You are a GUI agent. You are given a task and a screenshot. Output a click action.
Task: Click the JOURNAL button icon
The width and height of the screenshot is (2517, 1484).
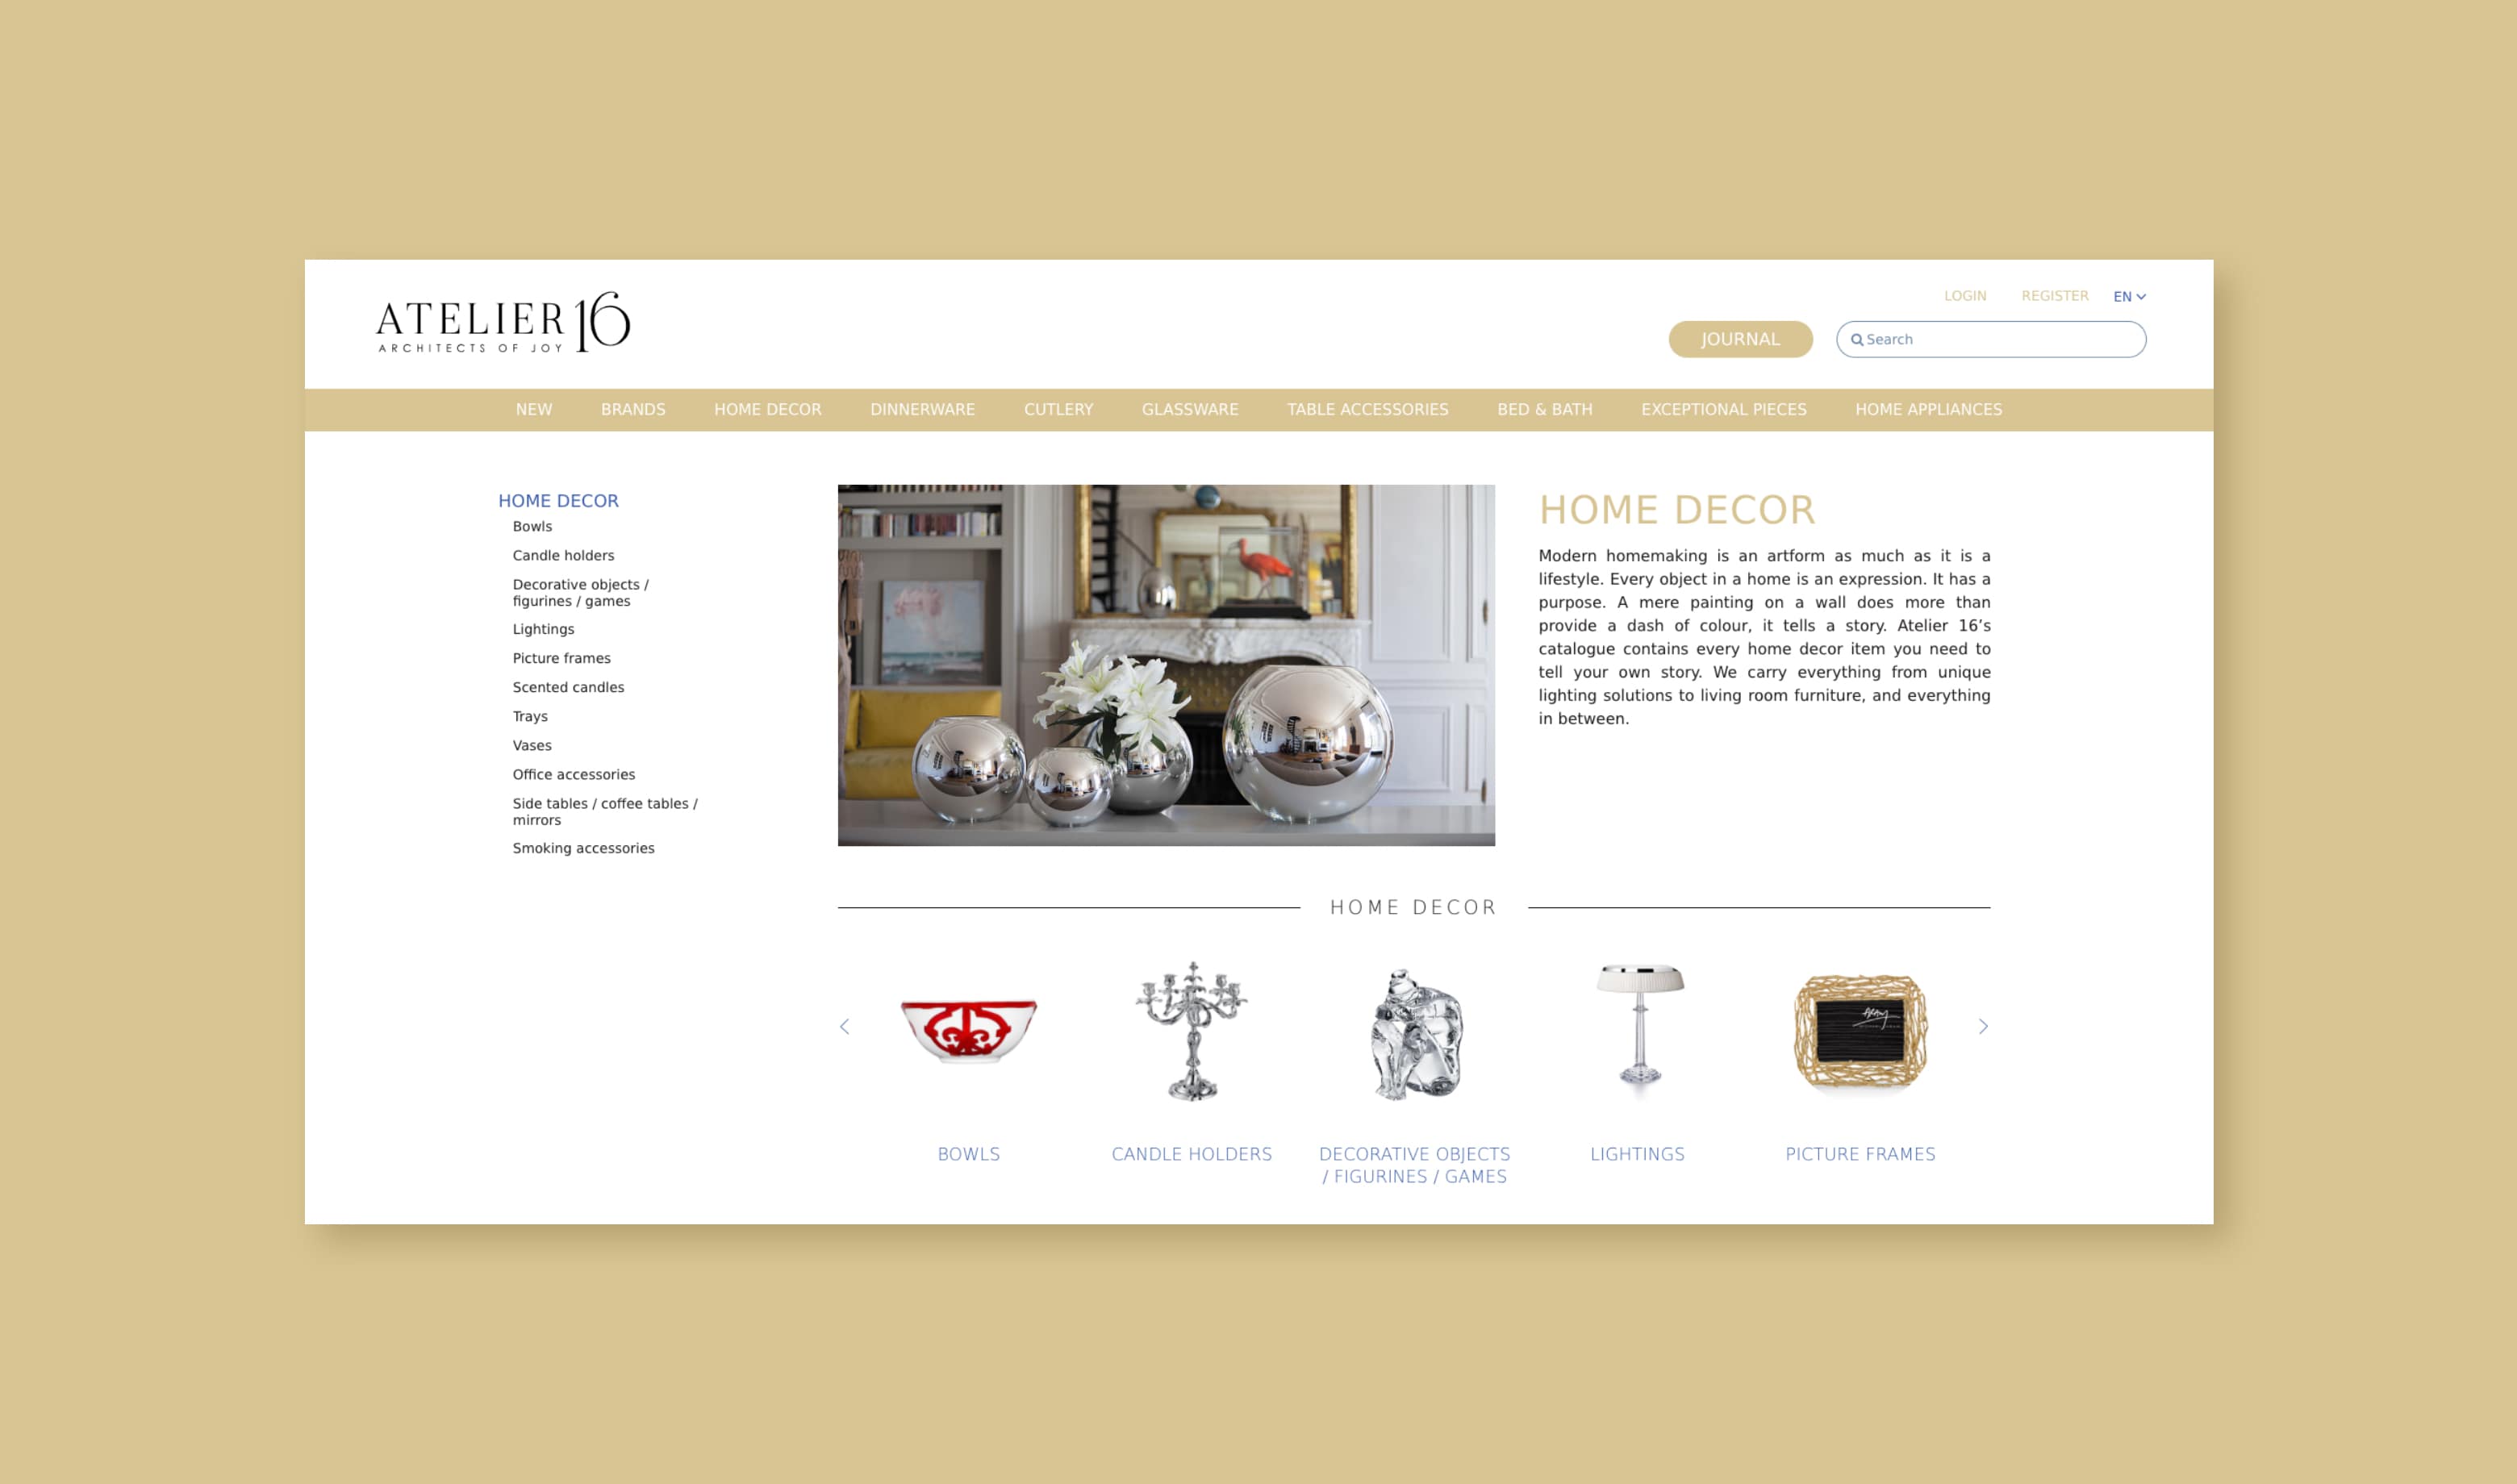(x=1738, y=340)
